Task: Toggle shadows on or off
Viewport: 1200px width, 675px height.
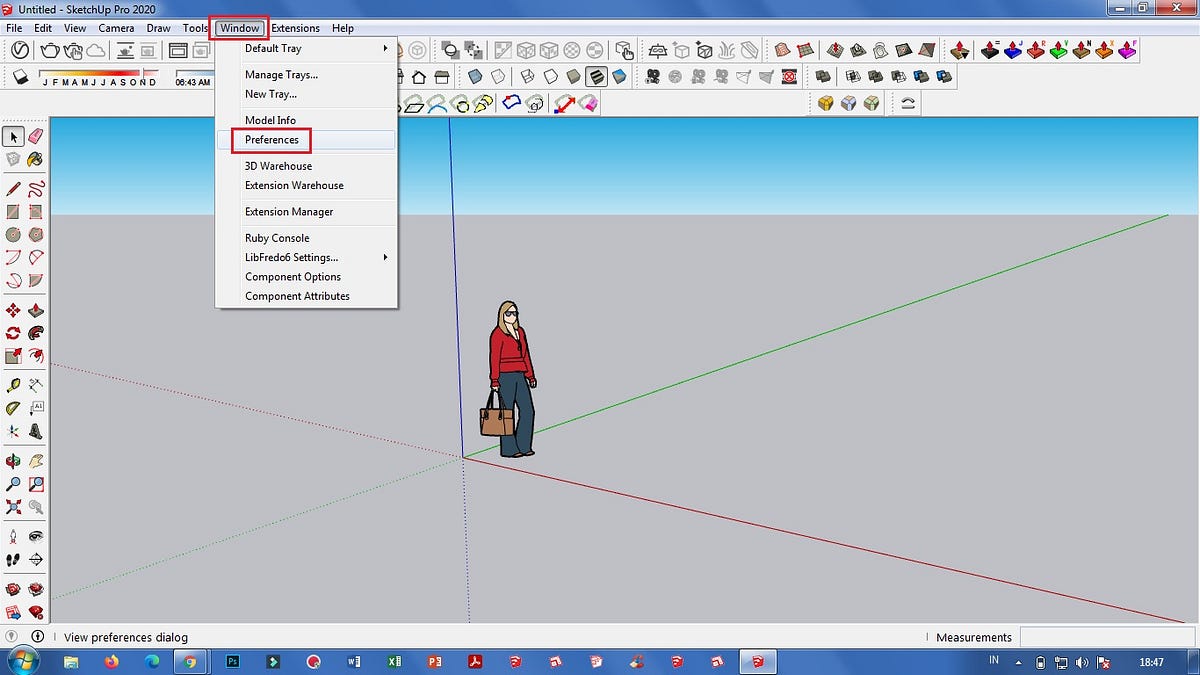Action: (20, 77)
